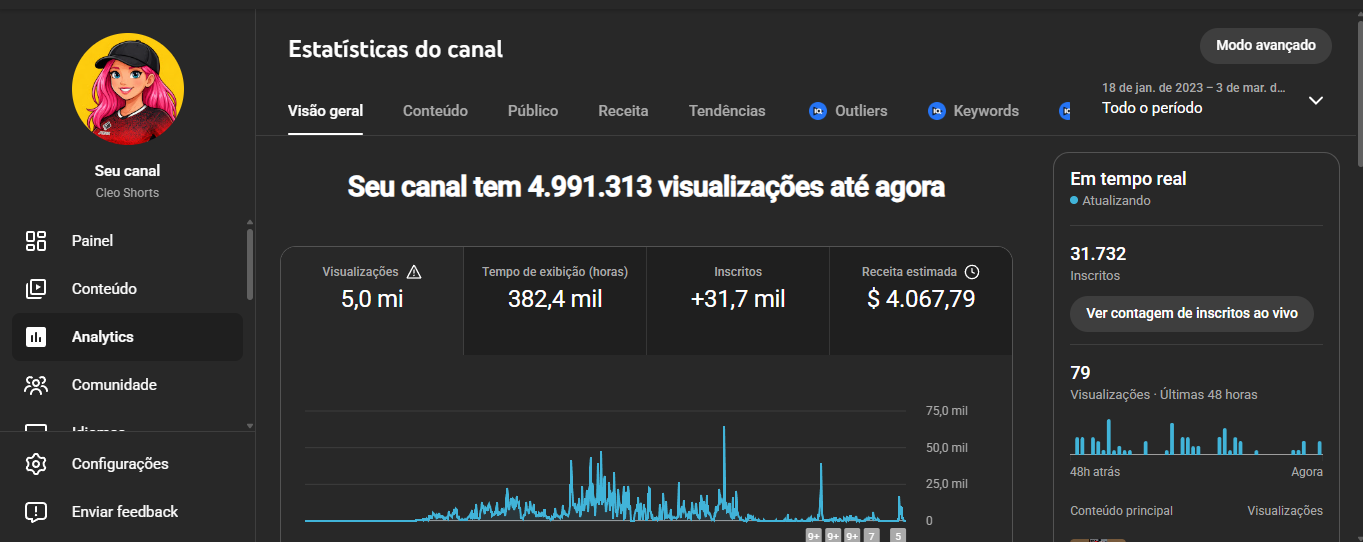Click the '5' video marker under chart

click(898, 536)
